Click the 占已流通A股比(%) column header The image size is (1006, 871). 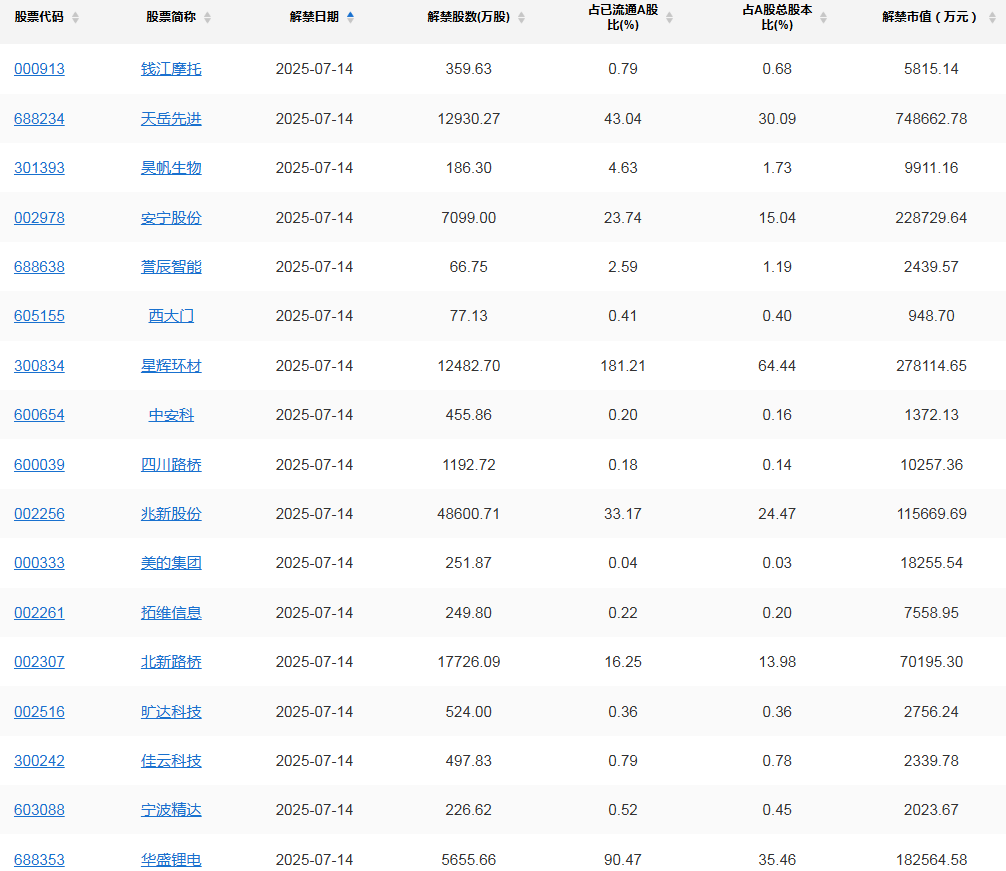(623, 17)
